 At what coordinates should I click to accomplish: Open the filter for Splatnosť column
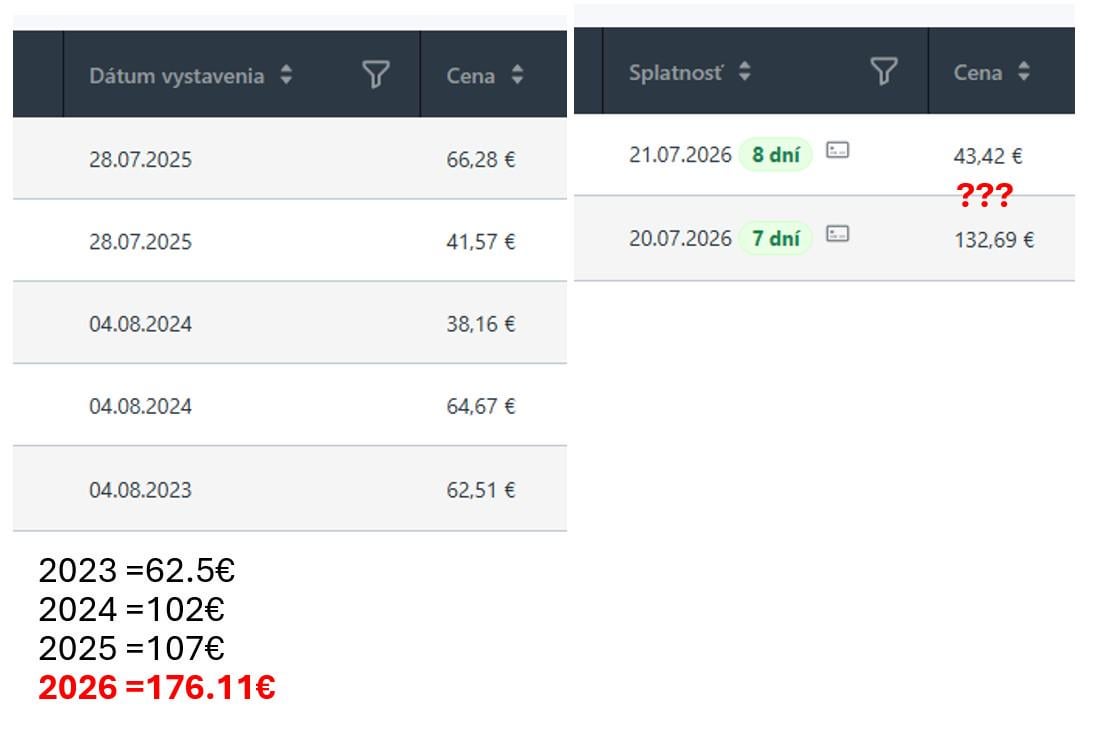point(883,71)
